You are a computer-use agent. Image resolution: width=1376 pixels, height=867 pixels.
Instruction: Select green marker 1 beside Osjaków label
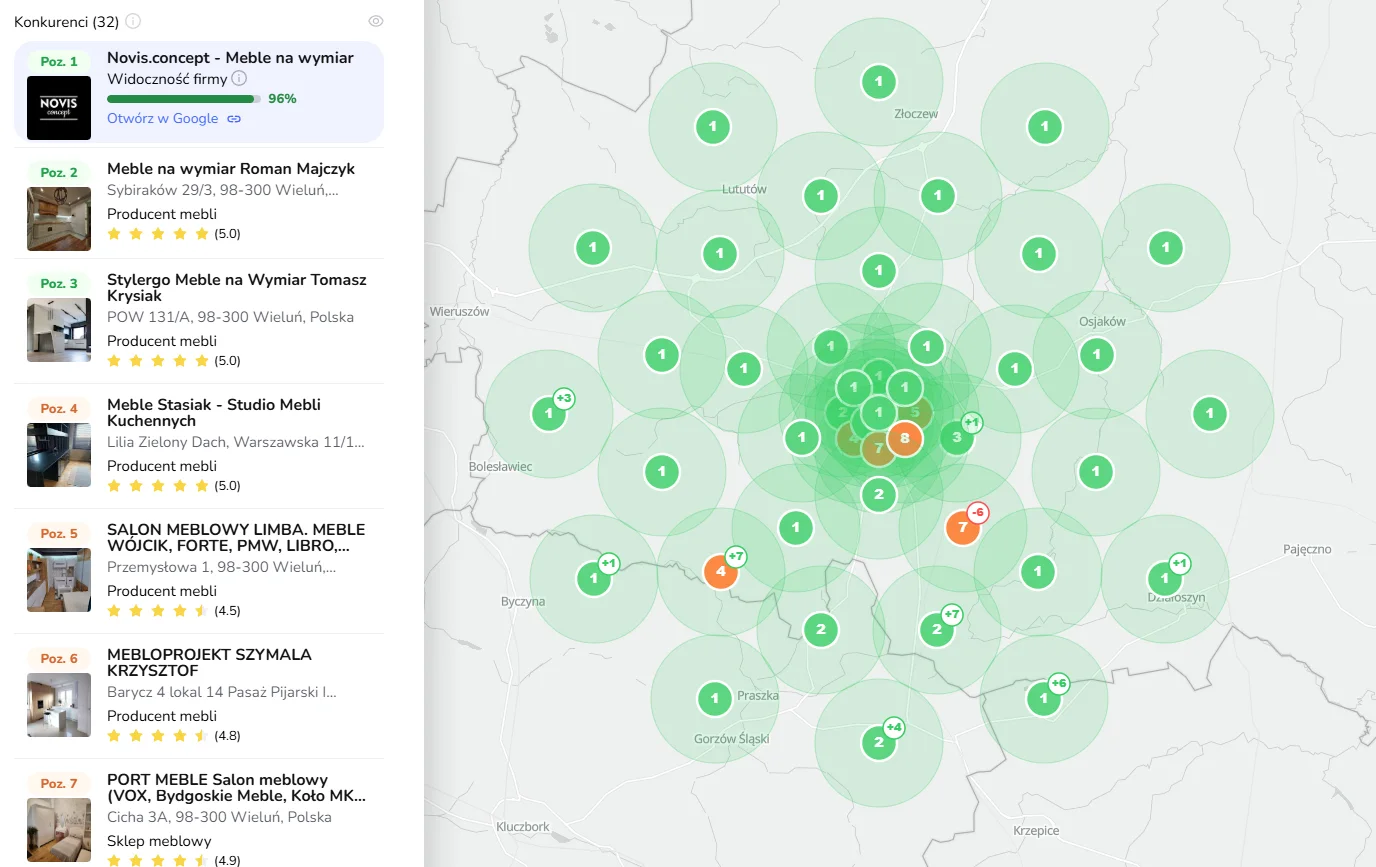coord(1097,354)
